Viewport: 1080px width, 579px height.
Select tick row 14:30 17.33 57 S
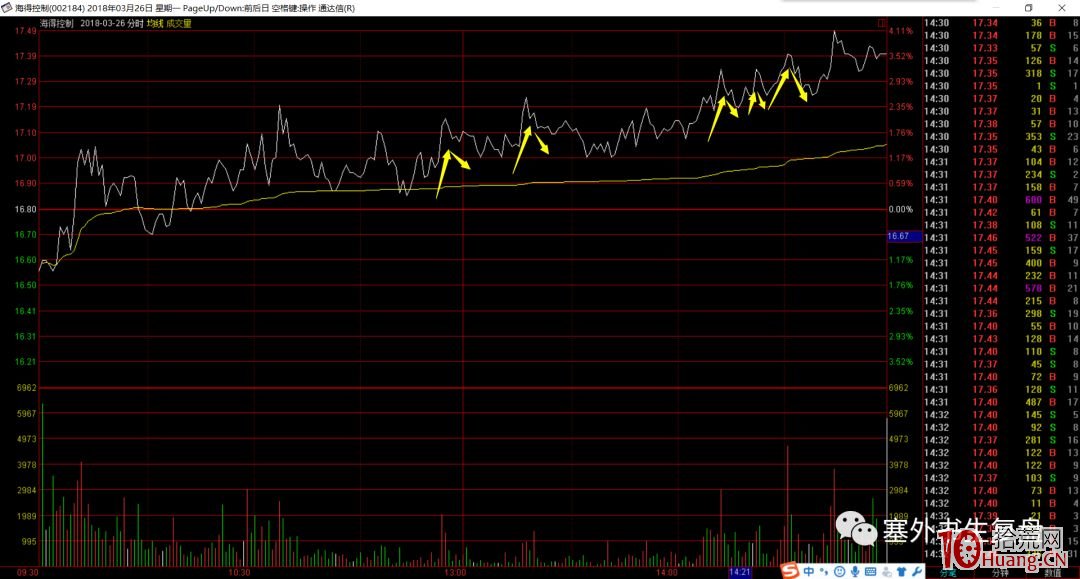point(1001,48)
